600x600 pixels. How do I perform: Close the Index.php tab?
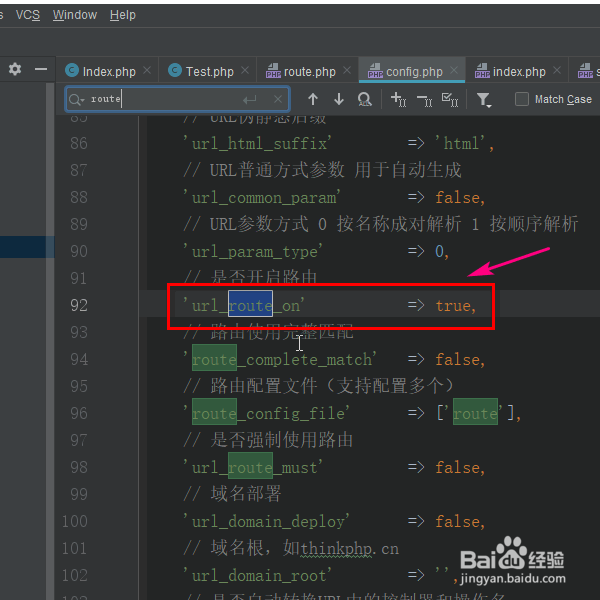[x=147, y=70]
